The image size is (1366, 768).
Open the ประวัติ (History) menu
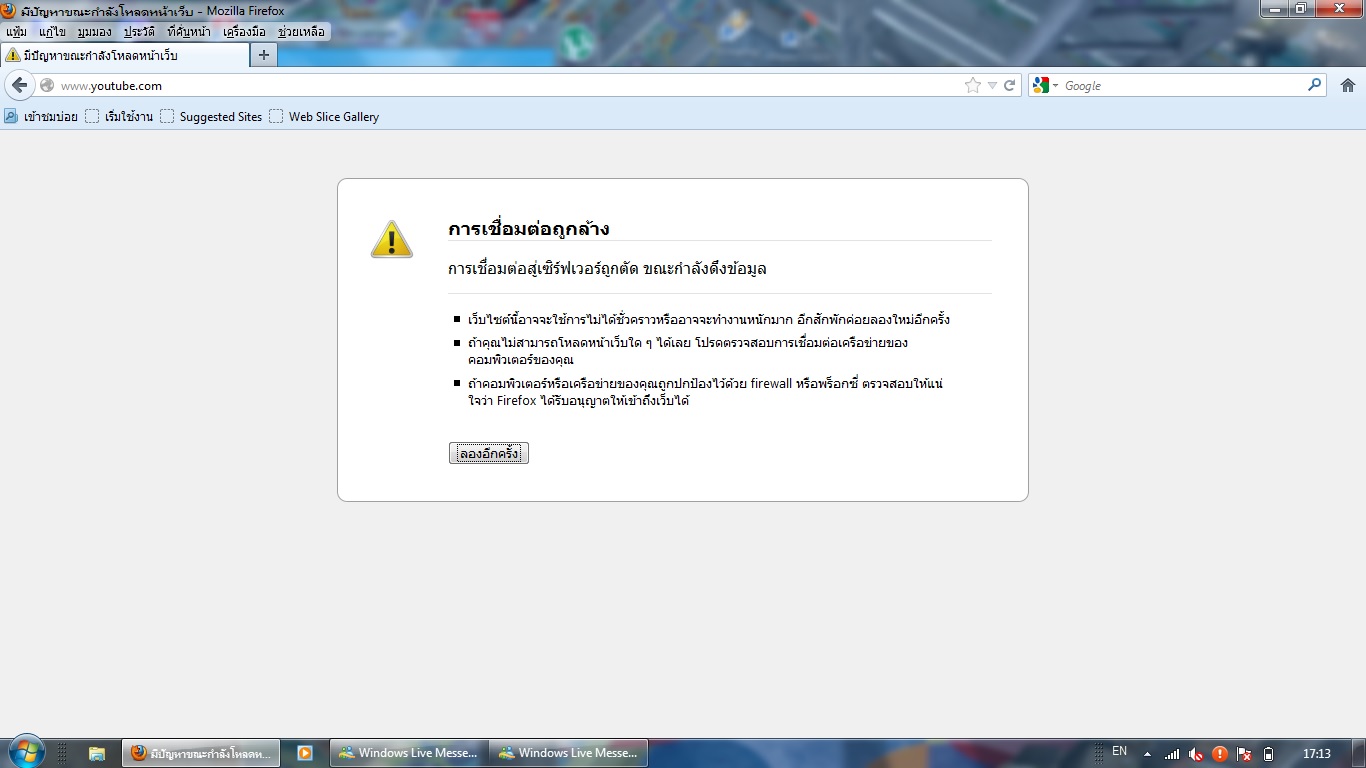pyautogui.click(x=139, y=32)
